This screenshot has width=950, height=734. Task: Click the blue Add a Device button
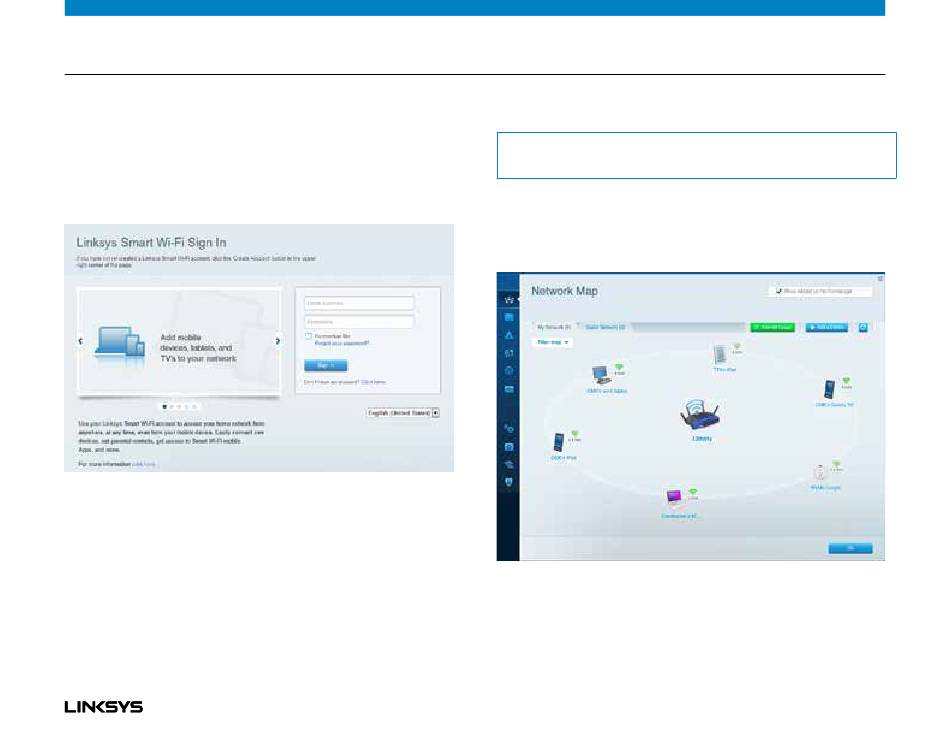point(826,327)
